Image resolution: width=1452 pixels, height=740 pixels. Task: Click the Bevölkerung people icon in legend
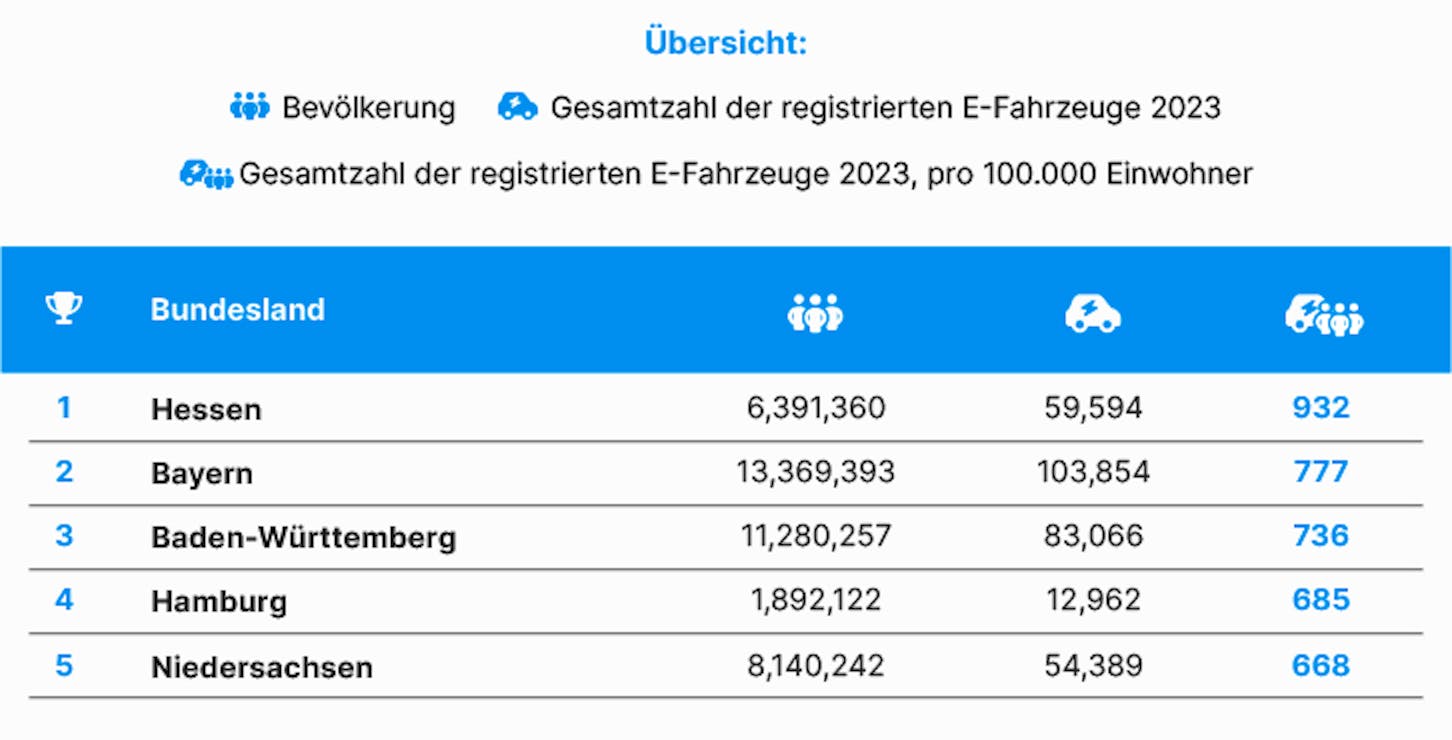(250, 106)
